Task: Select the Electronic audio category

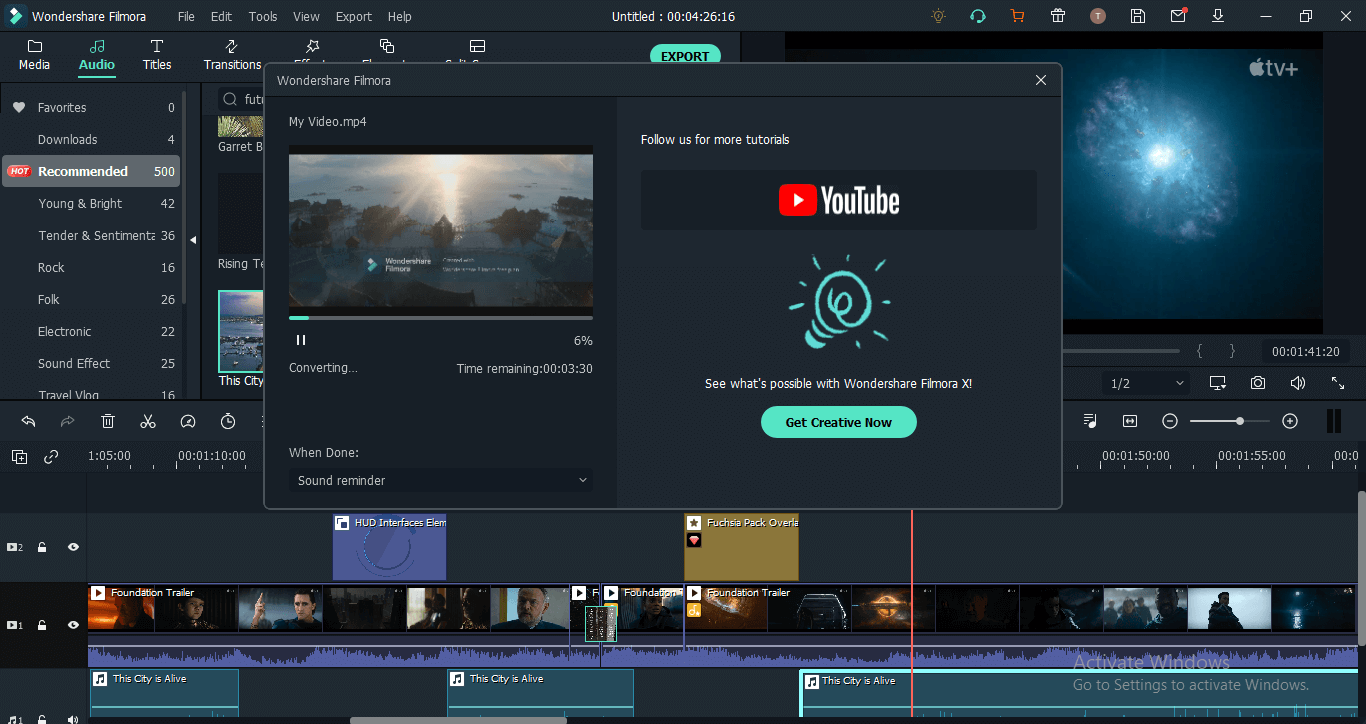Action: click(x=91, y=331)
